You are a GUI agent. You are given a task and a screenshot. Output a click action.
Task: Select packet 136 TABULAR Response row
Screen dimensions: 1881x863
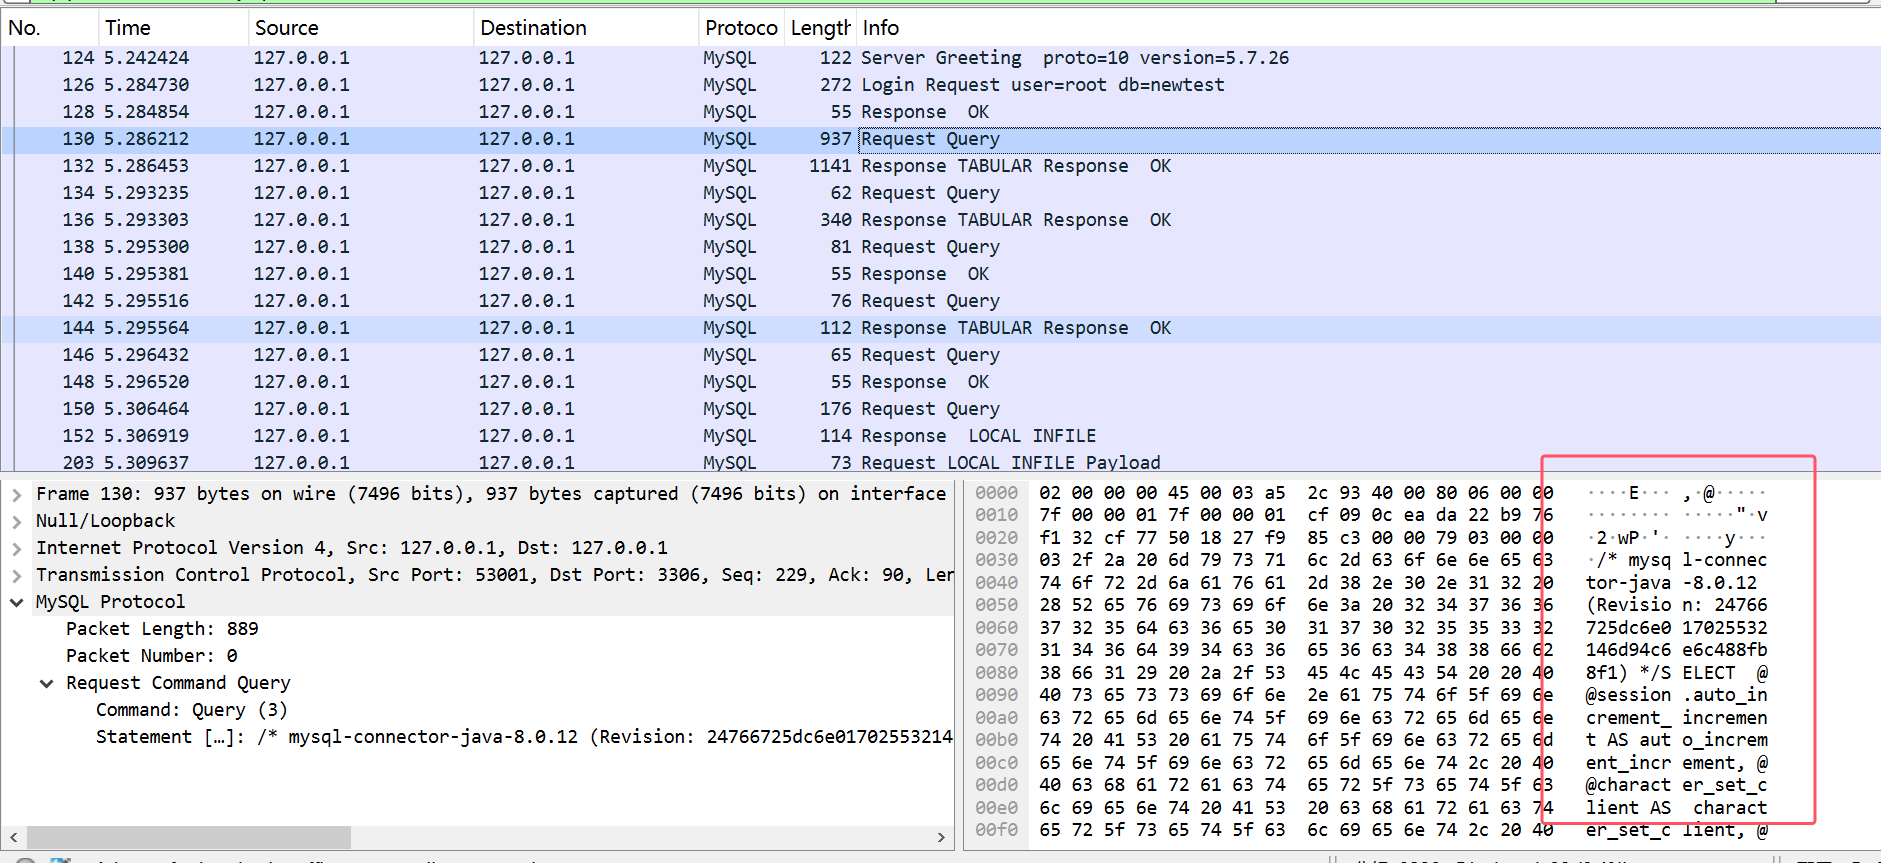(940, 220)
